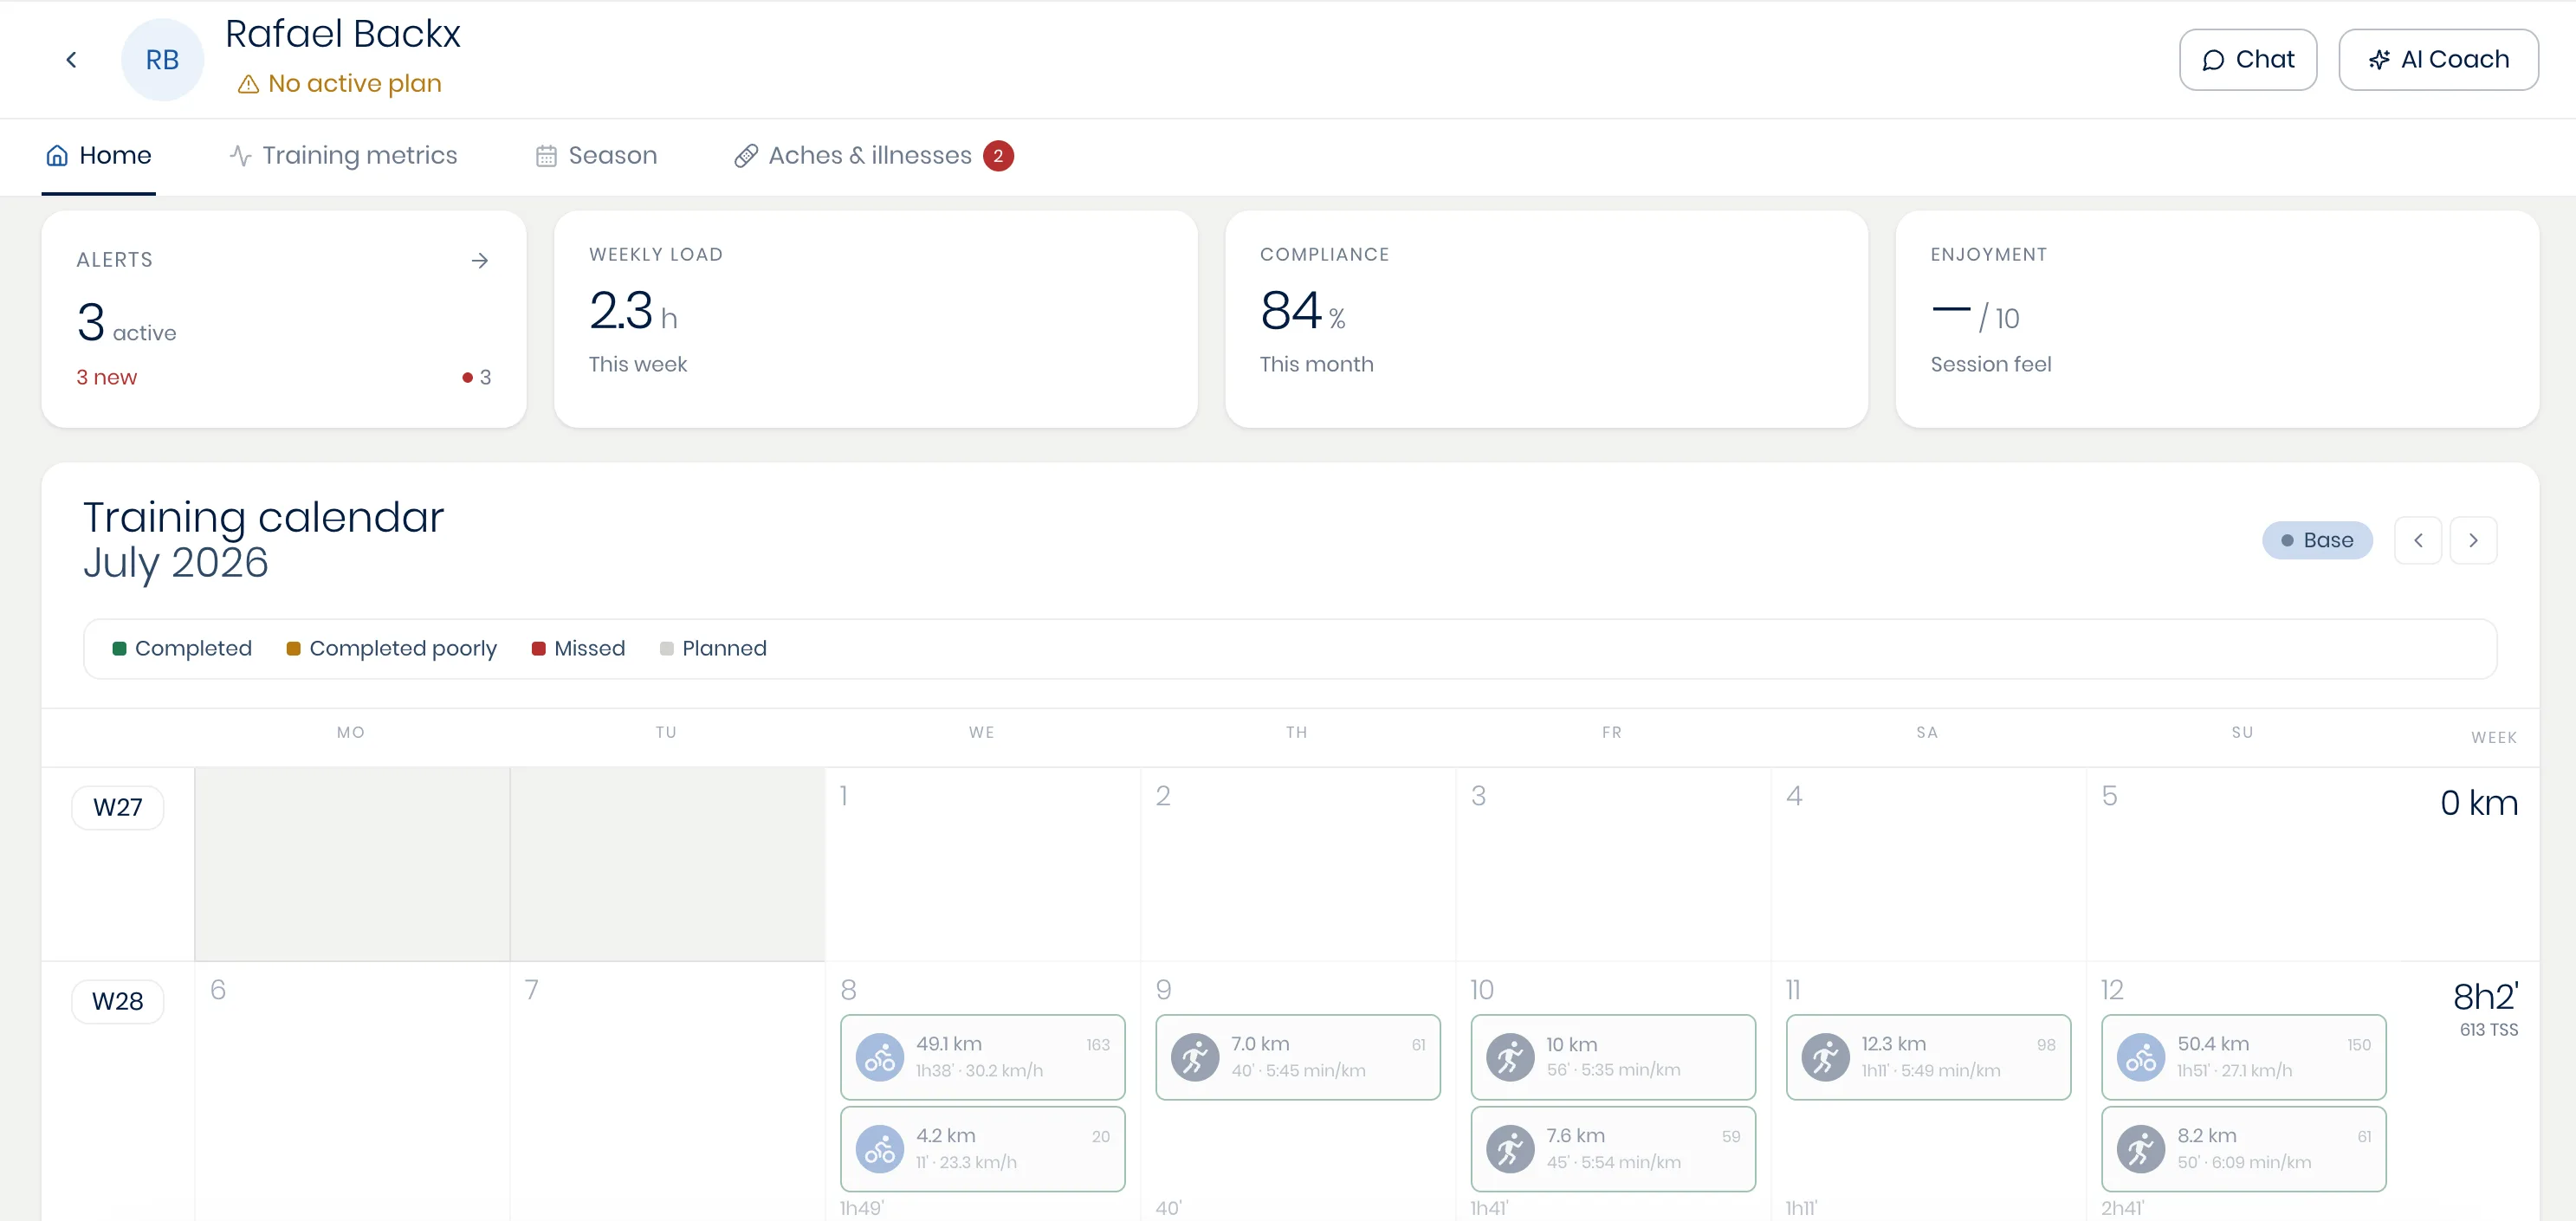This screenshot has width=2576, height=1221.
Task: Click the Home tab house icon
Action: [57, 156]
